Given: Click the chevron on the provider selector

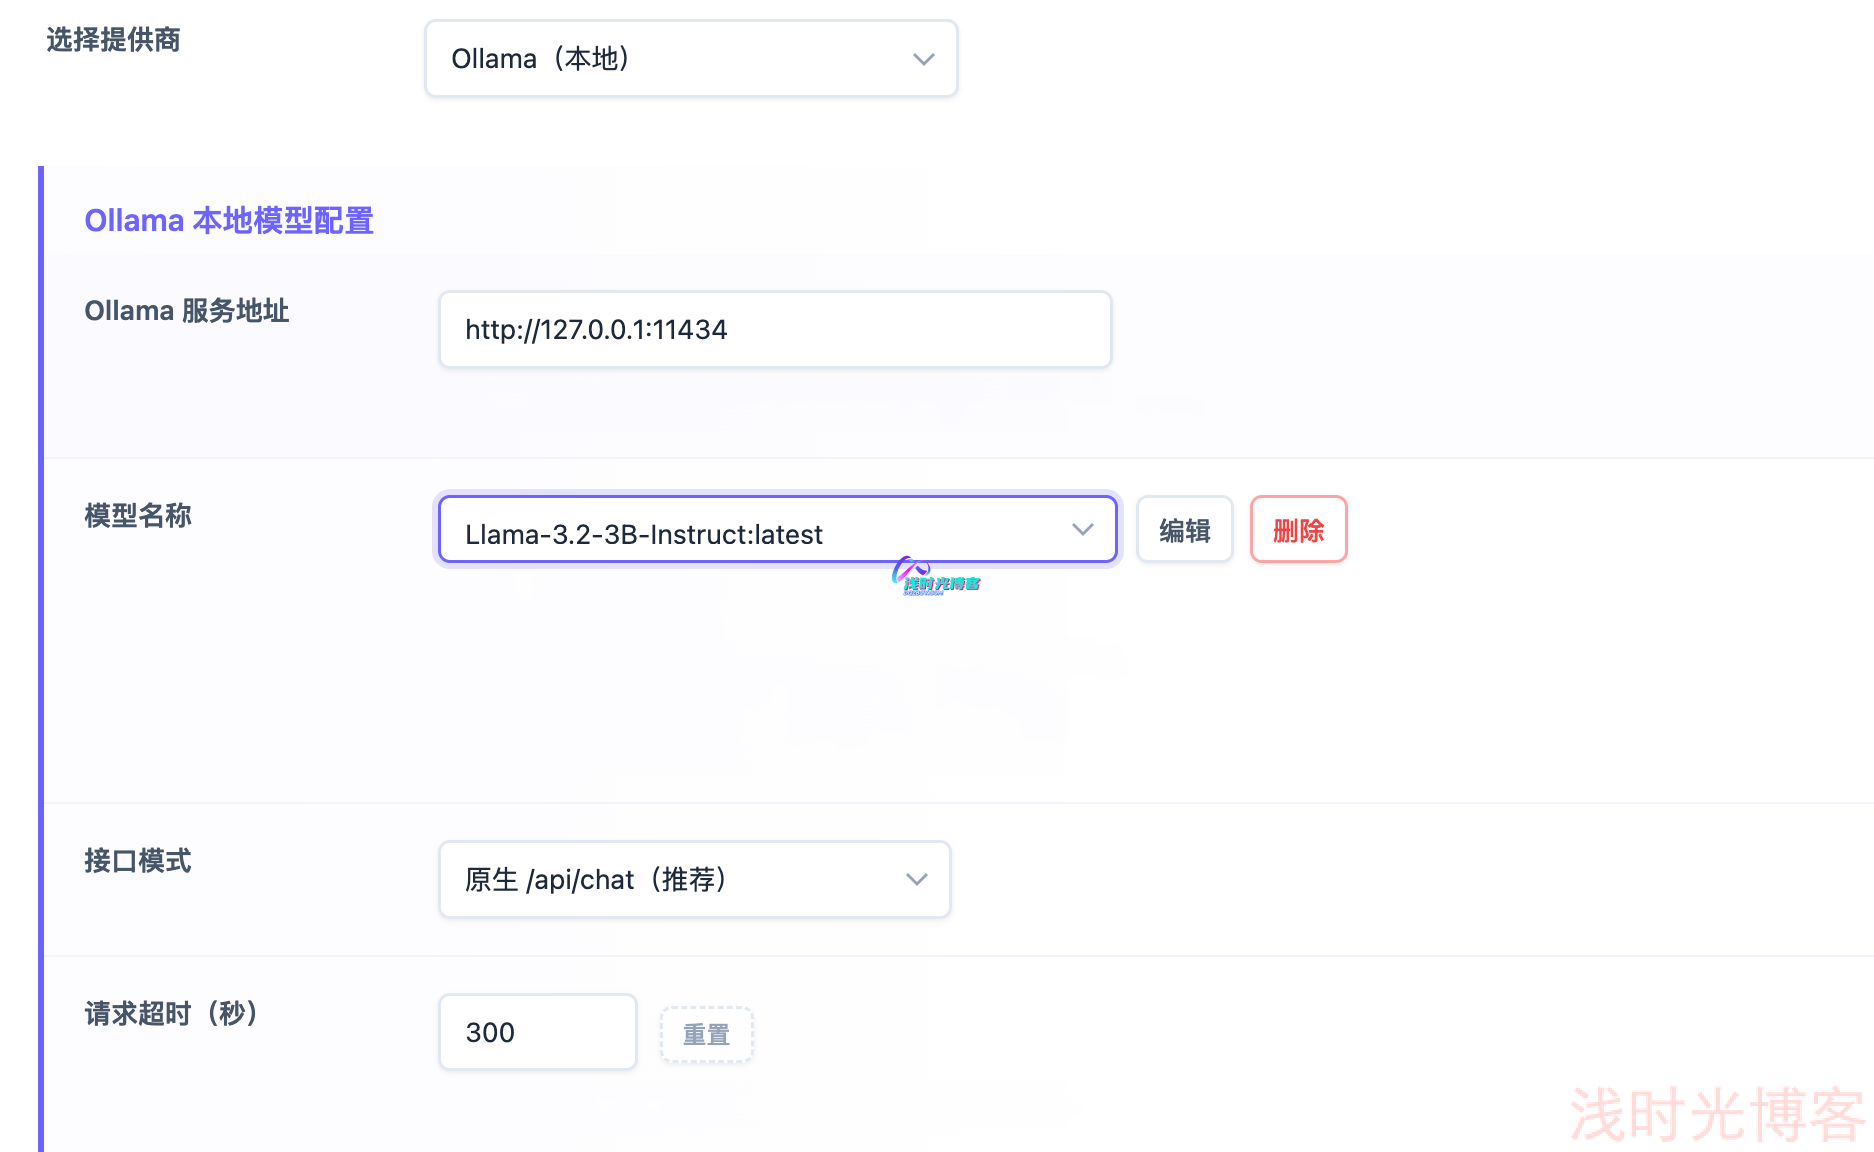Looking at the screenshot, I should click(x=922, y=58).
